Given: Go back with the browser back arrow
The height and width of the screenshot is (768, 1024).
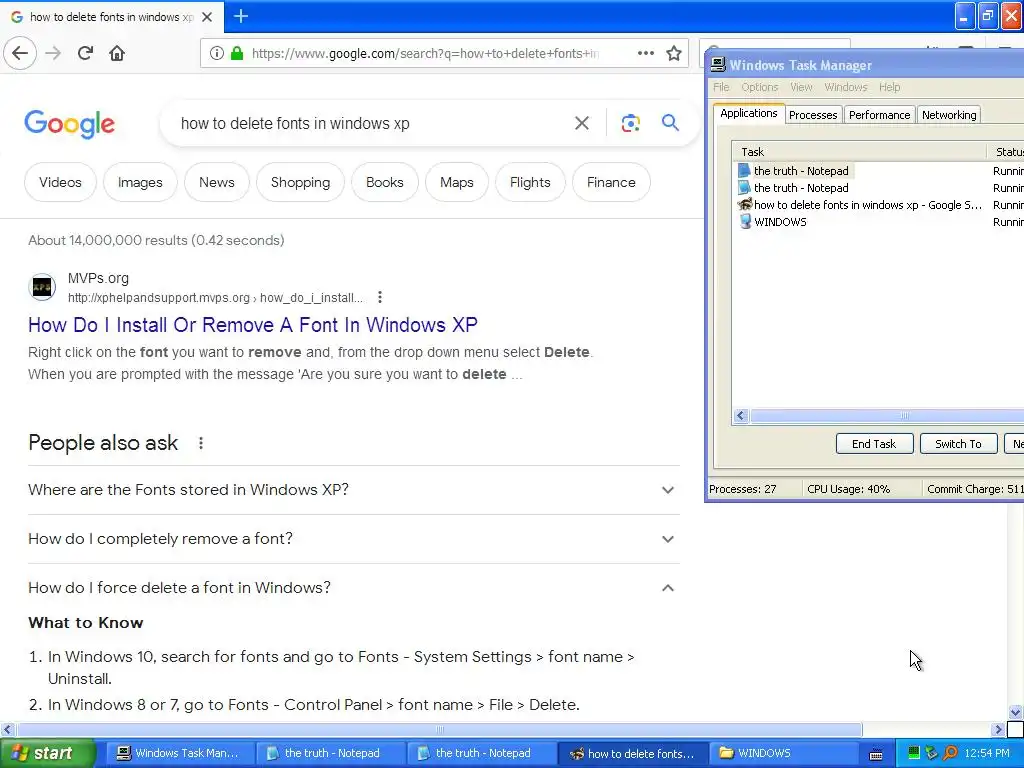Looking at the screenshot, I should [x=20, y=53].
